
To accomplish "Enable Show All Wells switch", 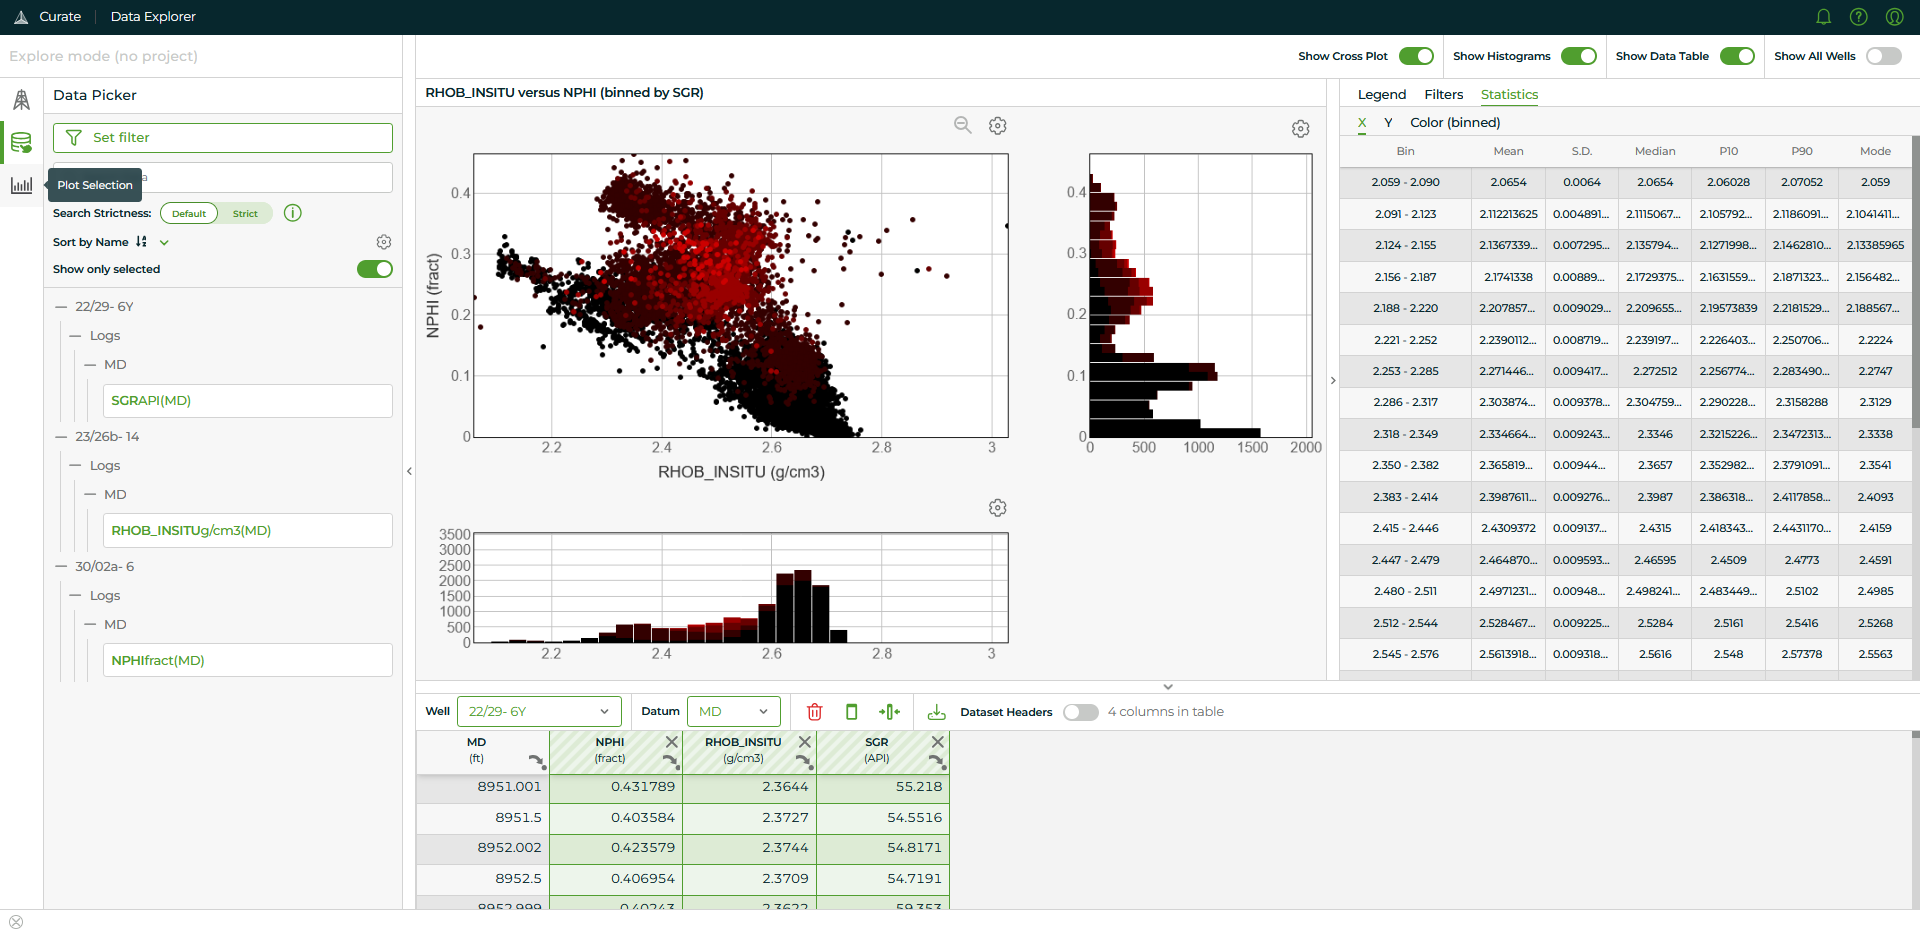I will pyautogui.click(x=1884, y=56).
